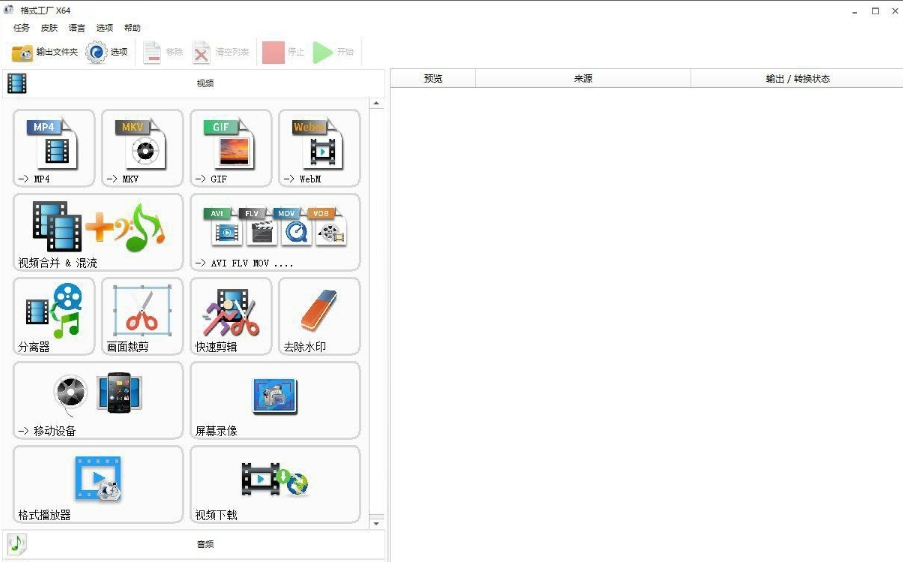The width and height of the screenshot is (903, 562).
Task: Open the 选项 menu in menu bar
Action: point(104,28)
